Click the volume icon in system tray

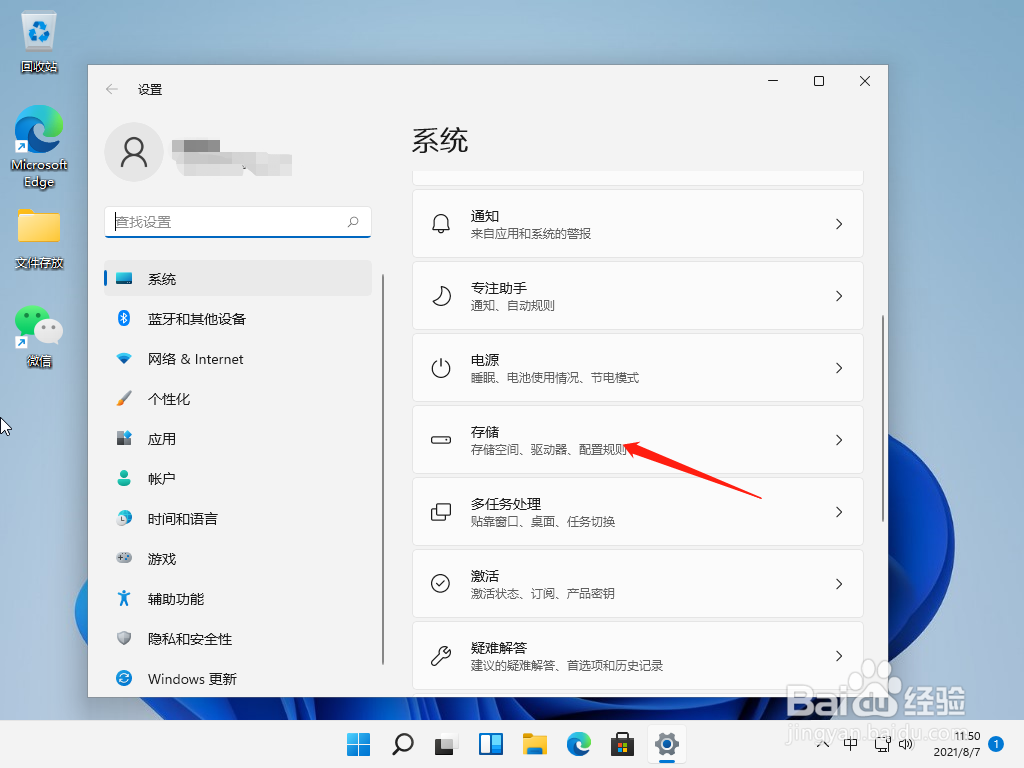907,744
